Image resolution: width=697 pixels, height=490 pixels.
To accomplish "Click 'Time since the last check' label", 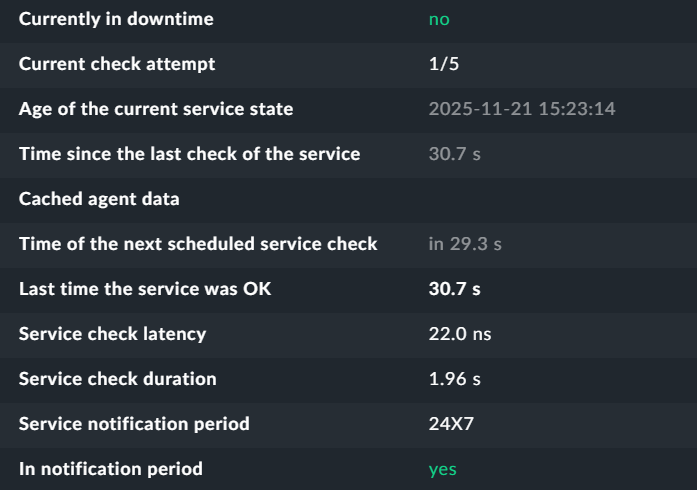I will point(189,154).
